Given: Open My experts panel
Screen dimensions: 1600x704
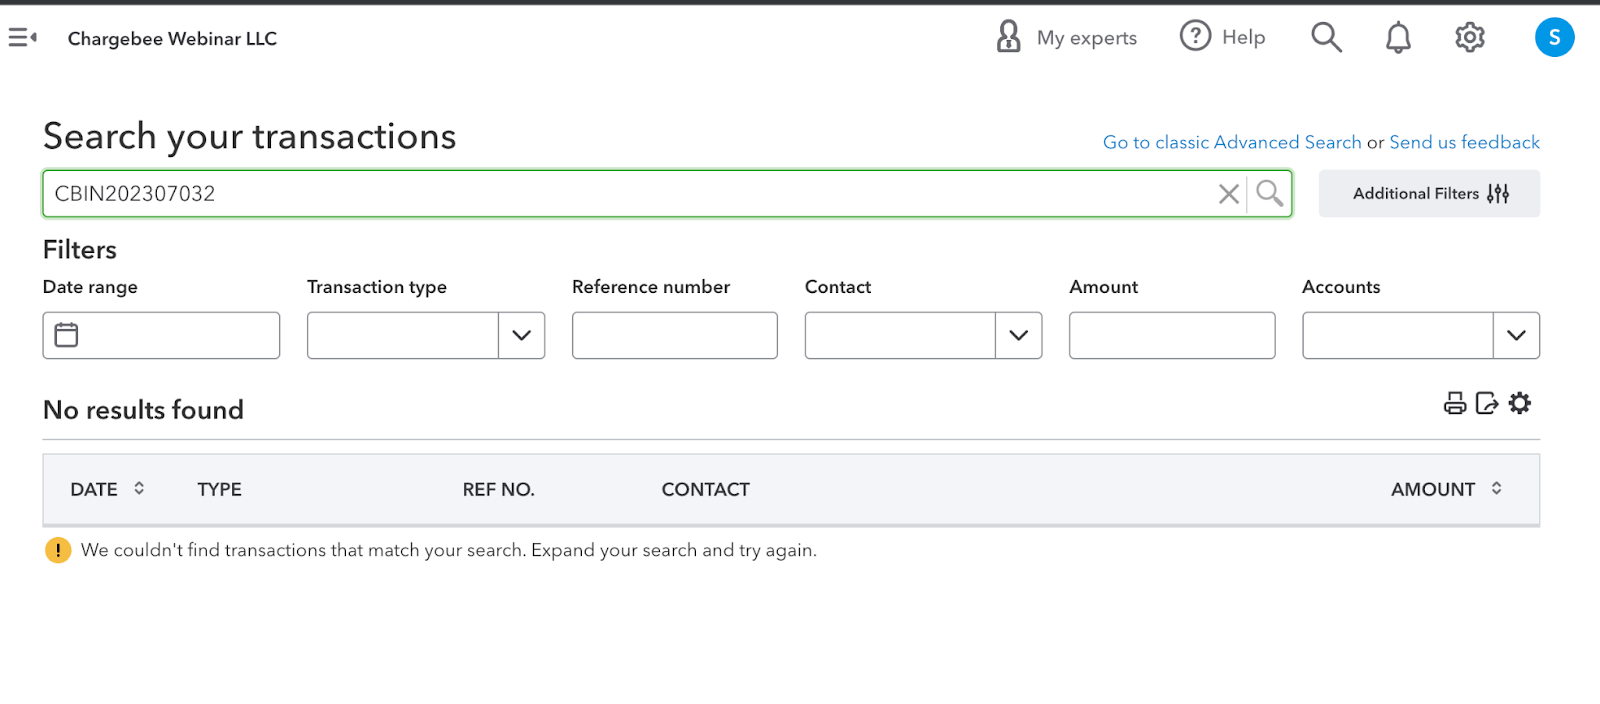Looking at the screenshot, I should [x=1067, y=38].
